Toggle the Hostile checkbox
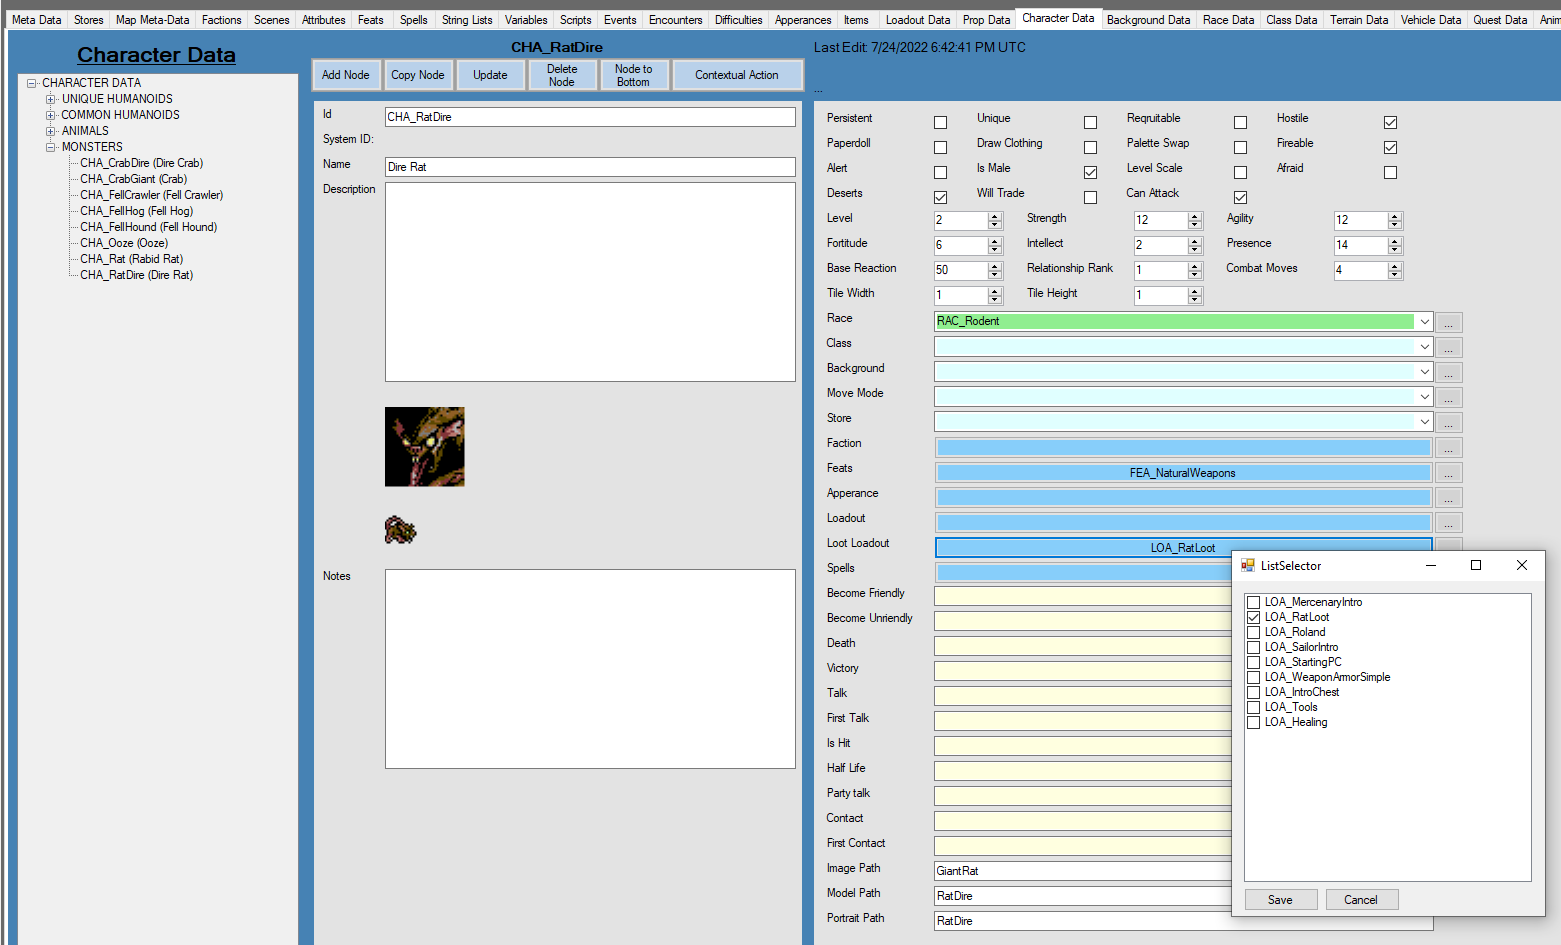Viewport: 1561px width, 945px height. 1390,122
